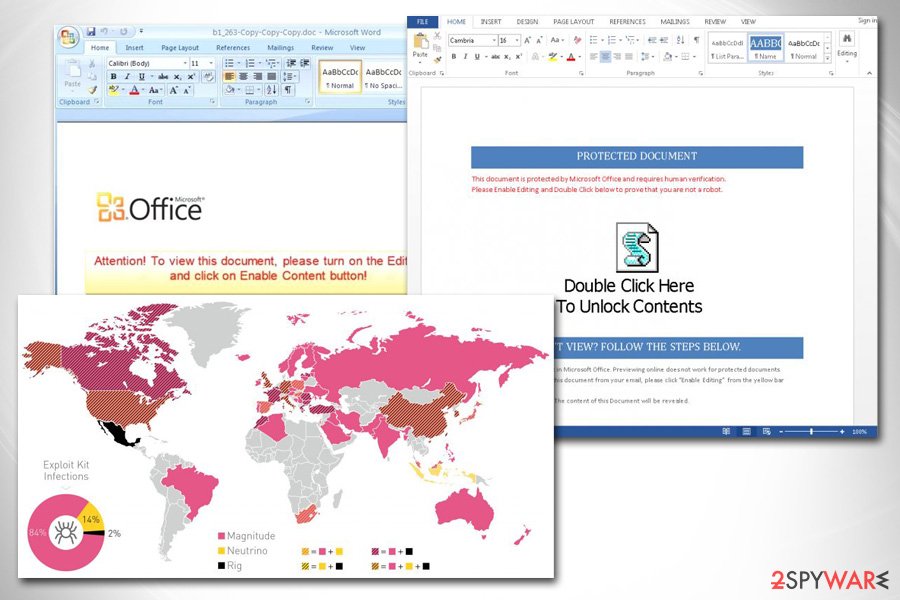This screenshot has height=600, width=900.
Task: Undo via Word 2007 quick access toolbar
Action: click(x=104, y=32)
